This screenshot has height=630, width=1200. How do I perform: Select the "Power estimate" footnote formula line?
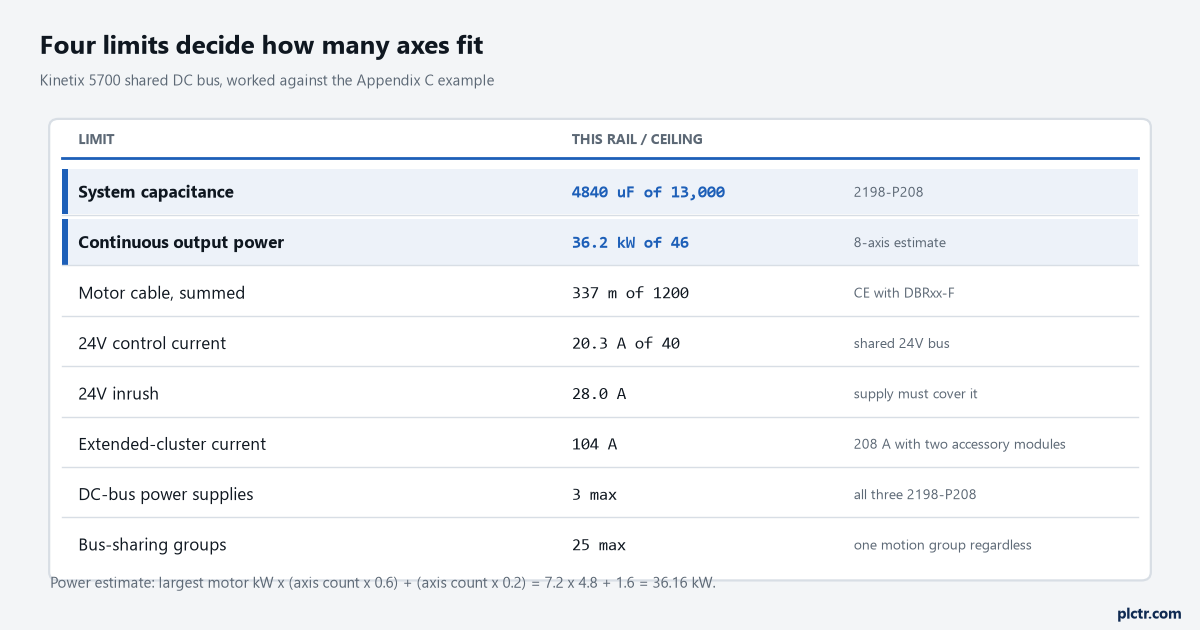(x=383, y=583)
